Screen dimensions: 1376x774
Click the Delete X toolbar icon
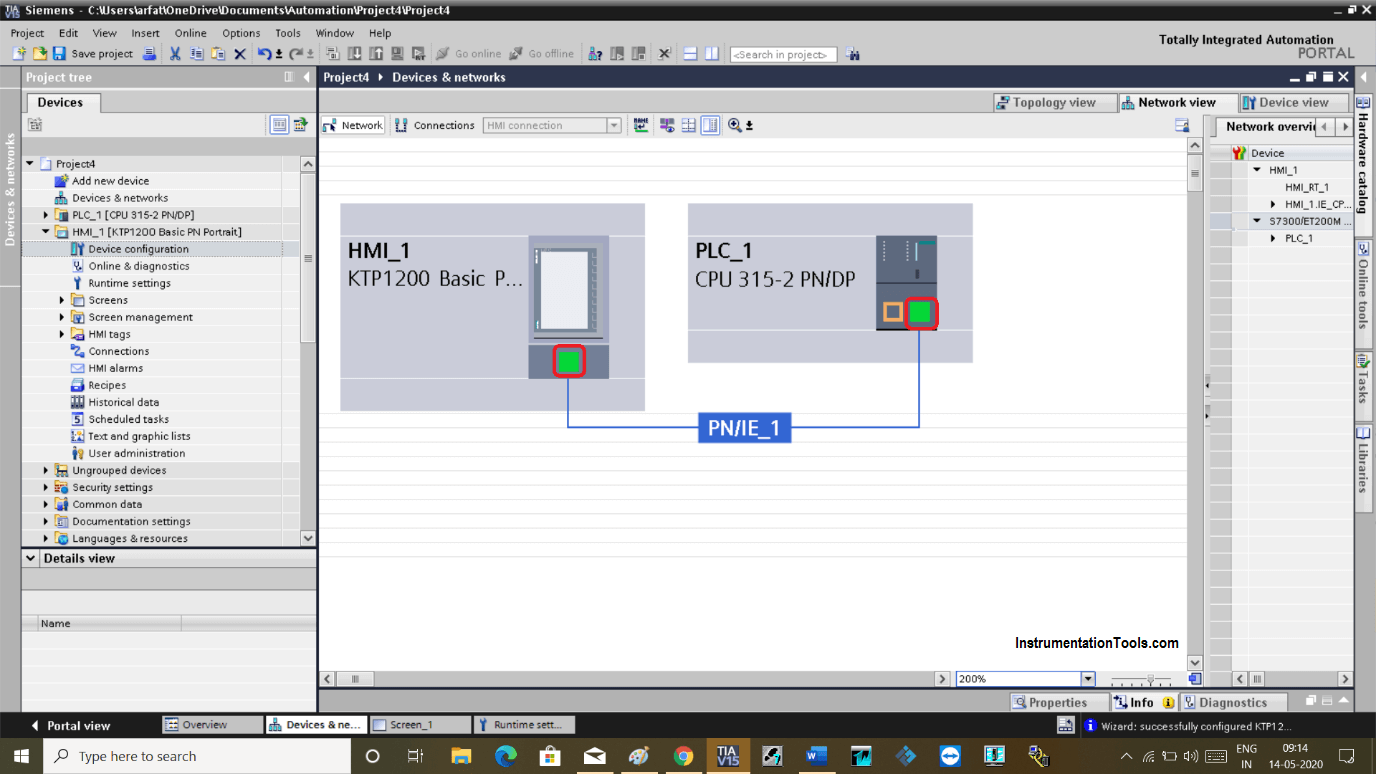[240, 54]
